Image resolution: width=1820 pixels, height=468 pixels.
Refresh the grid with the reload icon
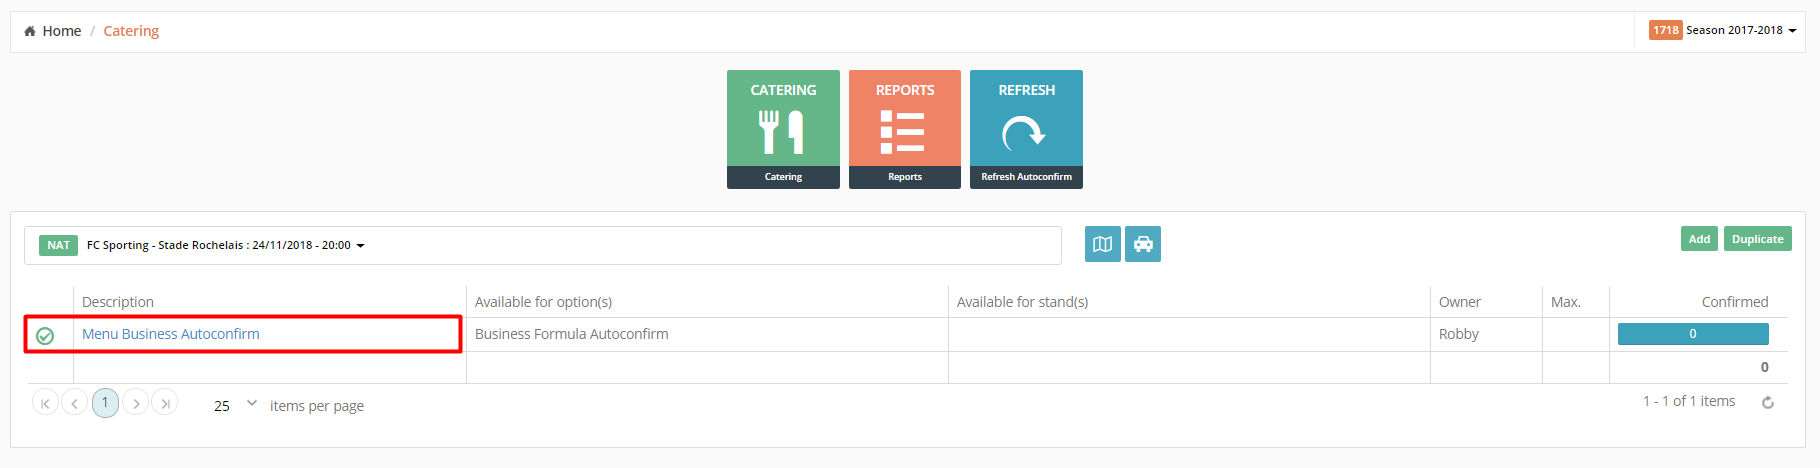point(1768,402)
